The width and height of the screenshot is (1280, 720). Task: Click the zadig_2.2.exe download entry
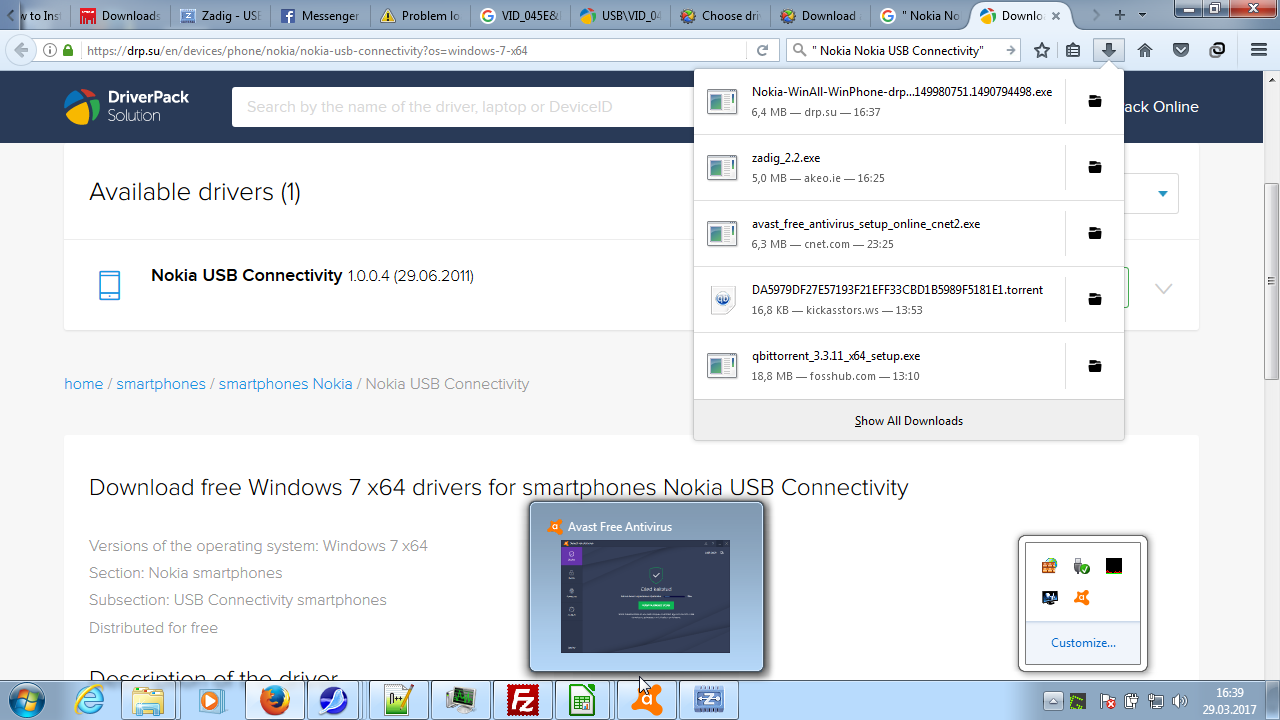pos(879,167)
